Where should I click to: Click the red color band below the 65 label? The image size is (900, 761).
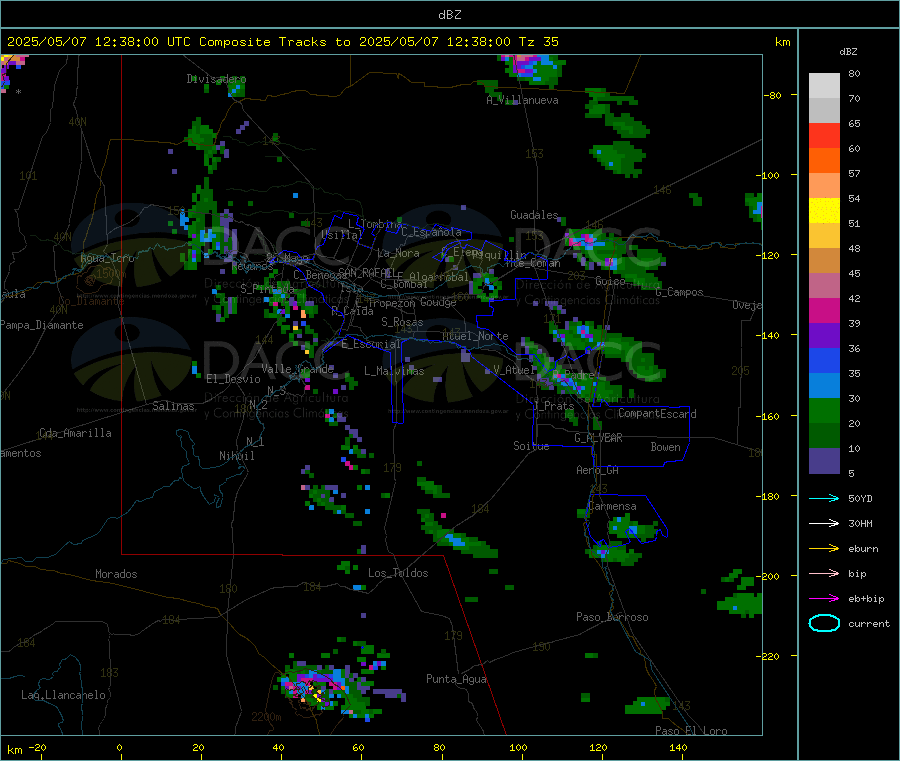click(x=824, y=135)
